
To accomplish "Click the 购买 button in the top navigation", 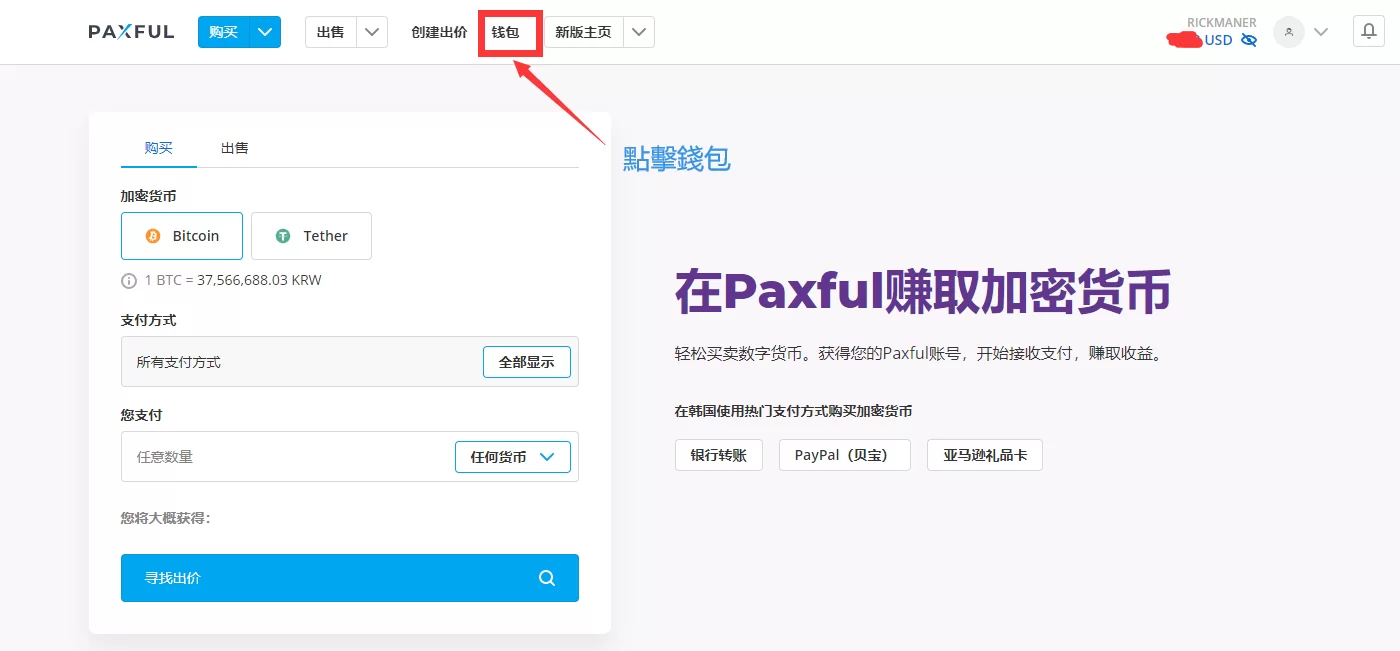I will [x=223, y=32].
